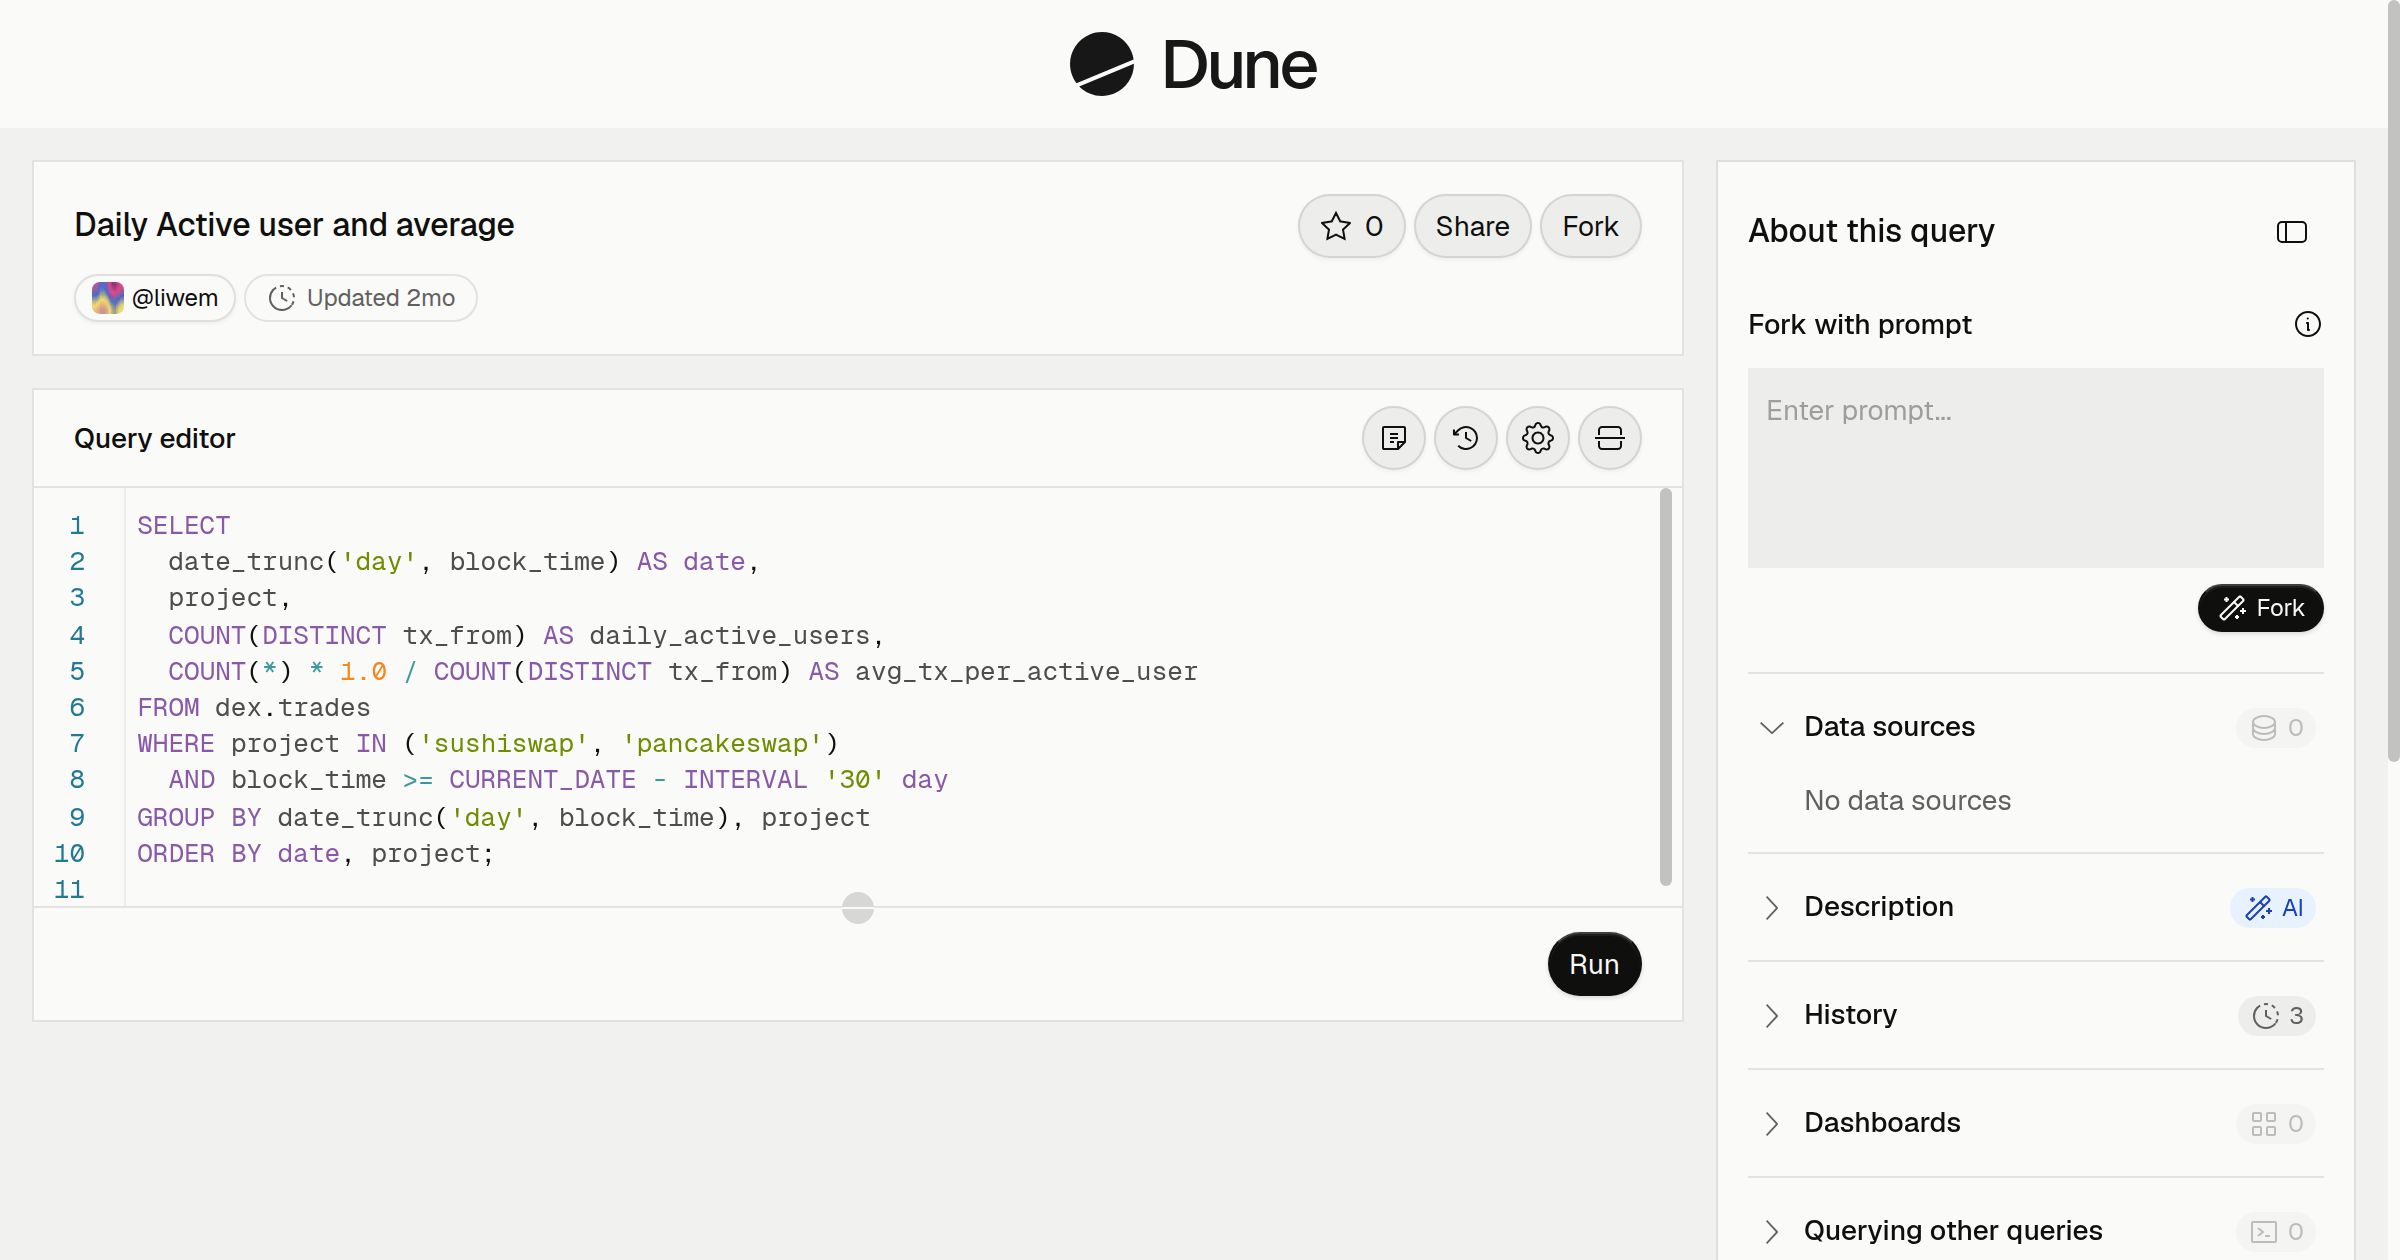Run the query
The width and height of the screenshot is (2400, 1260).
coord(1594,964)
